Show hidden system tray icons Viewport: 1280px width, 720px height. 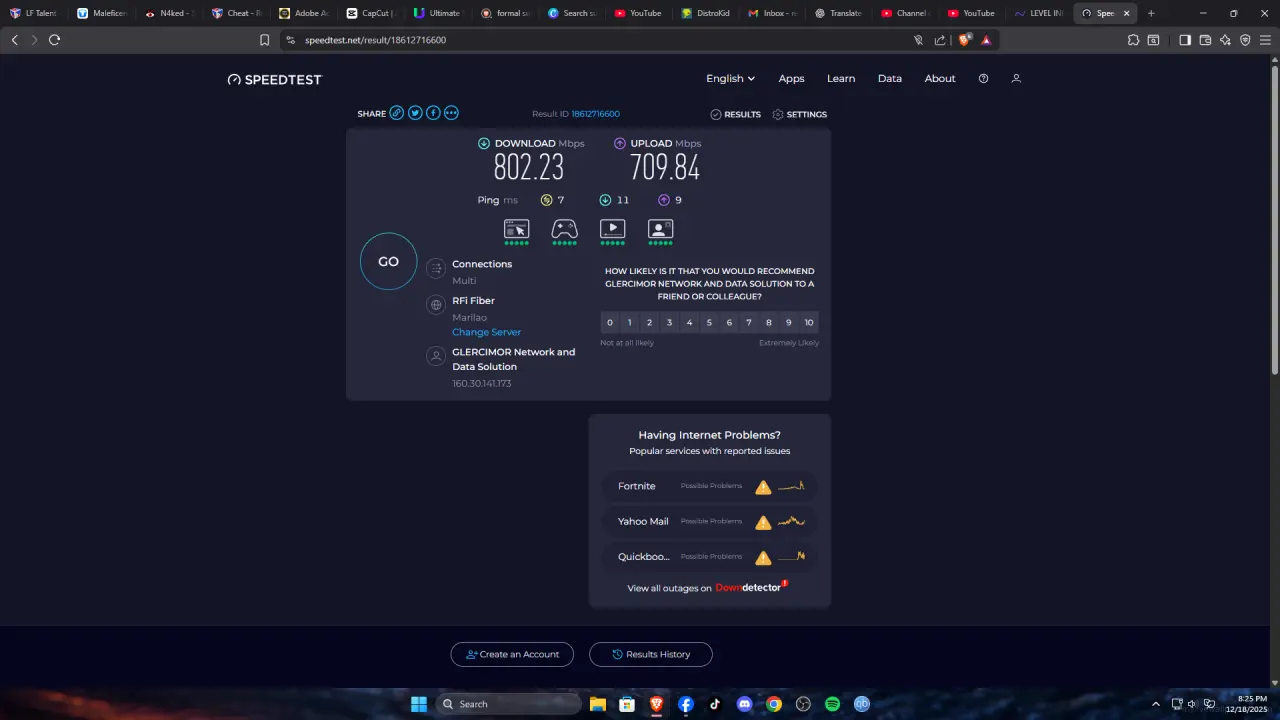(x=1156, y=704)
